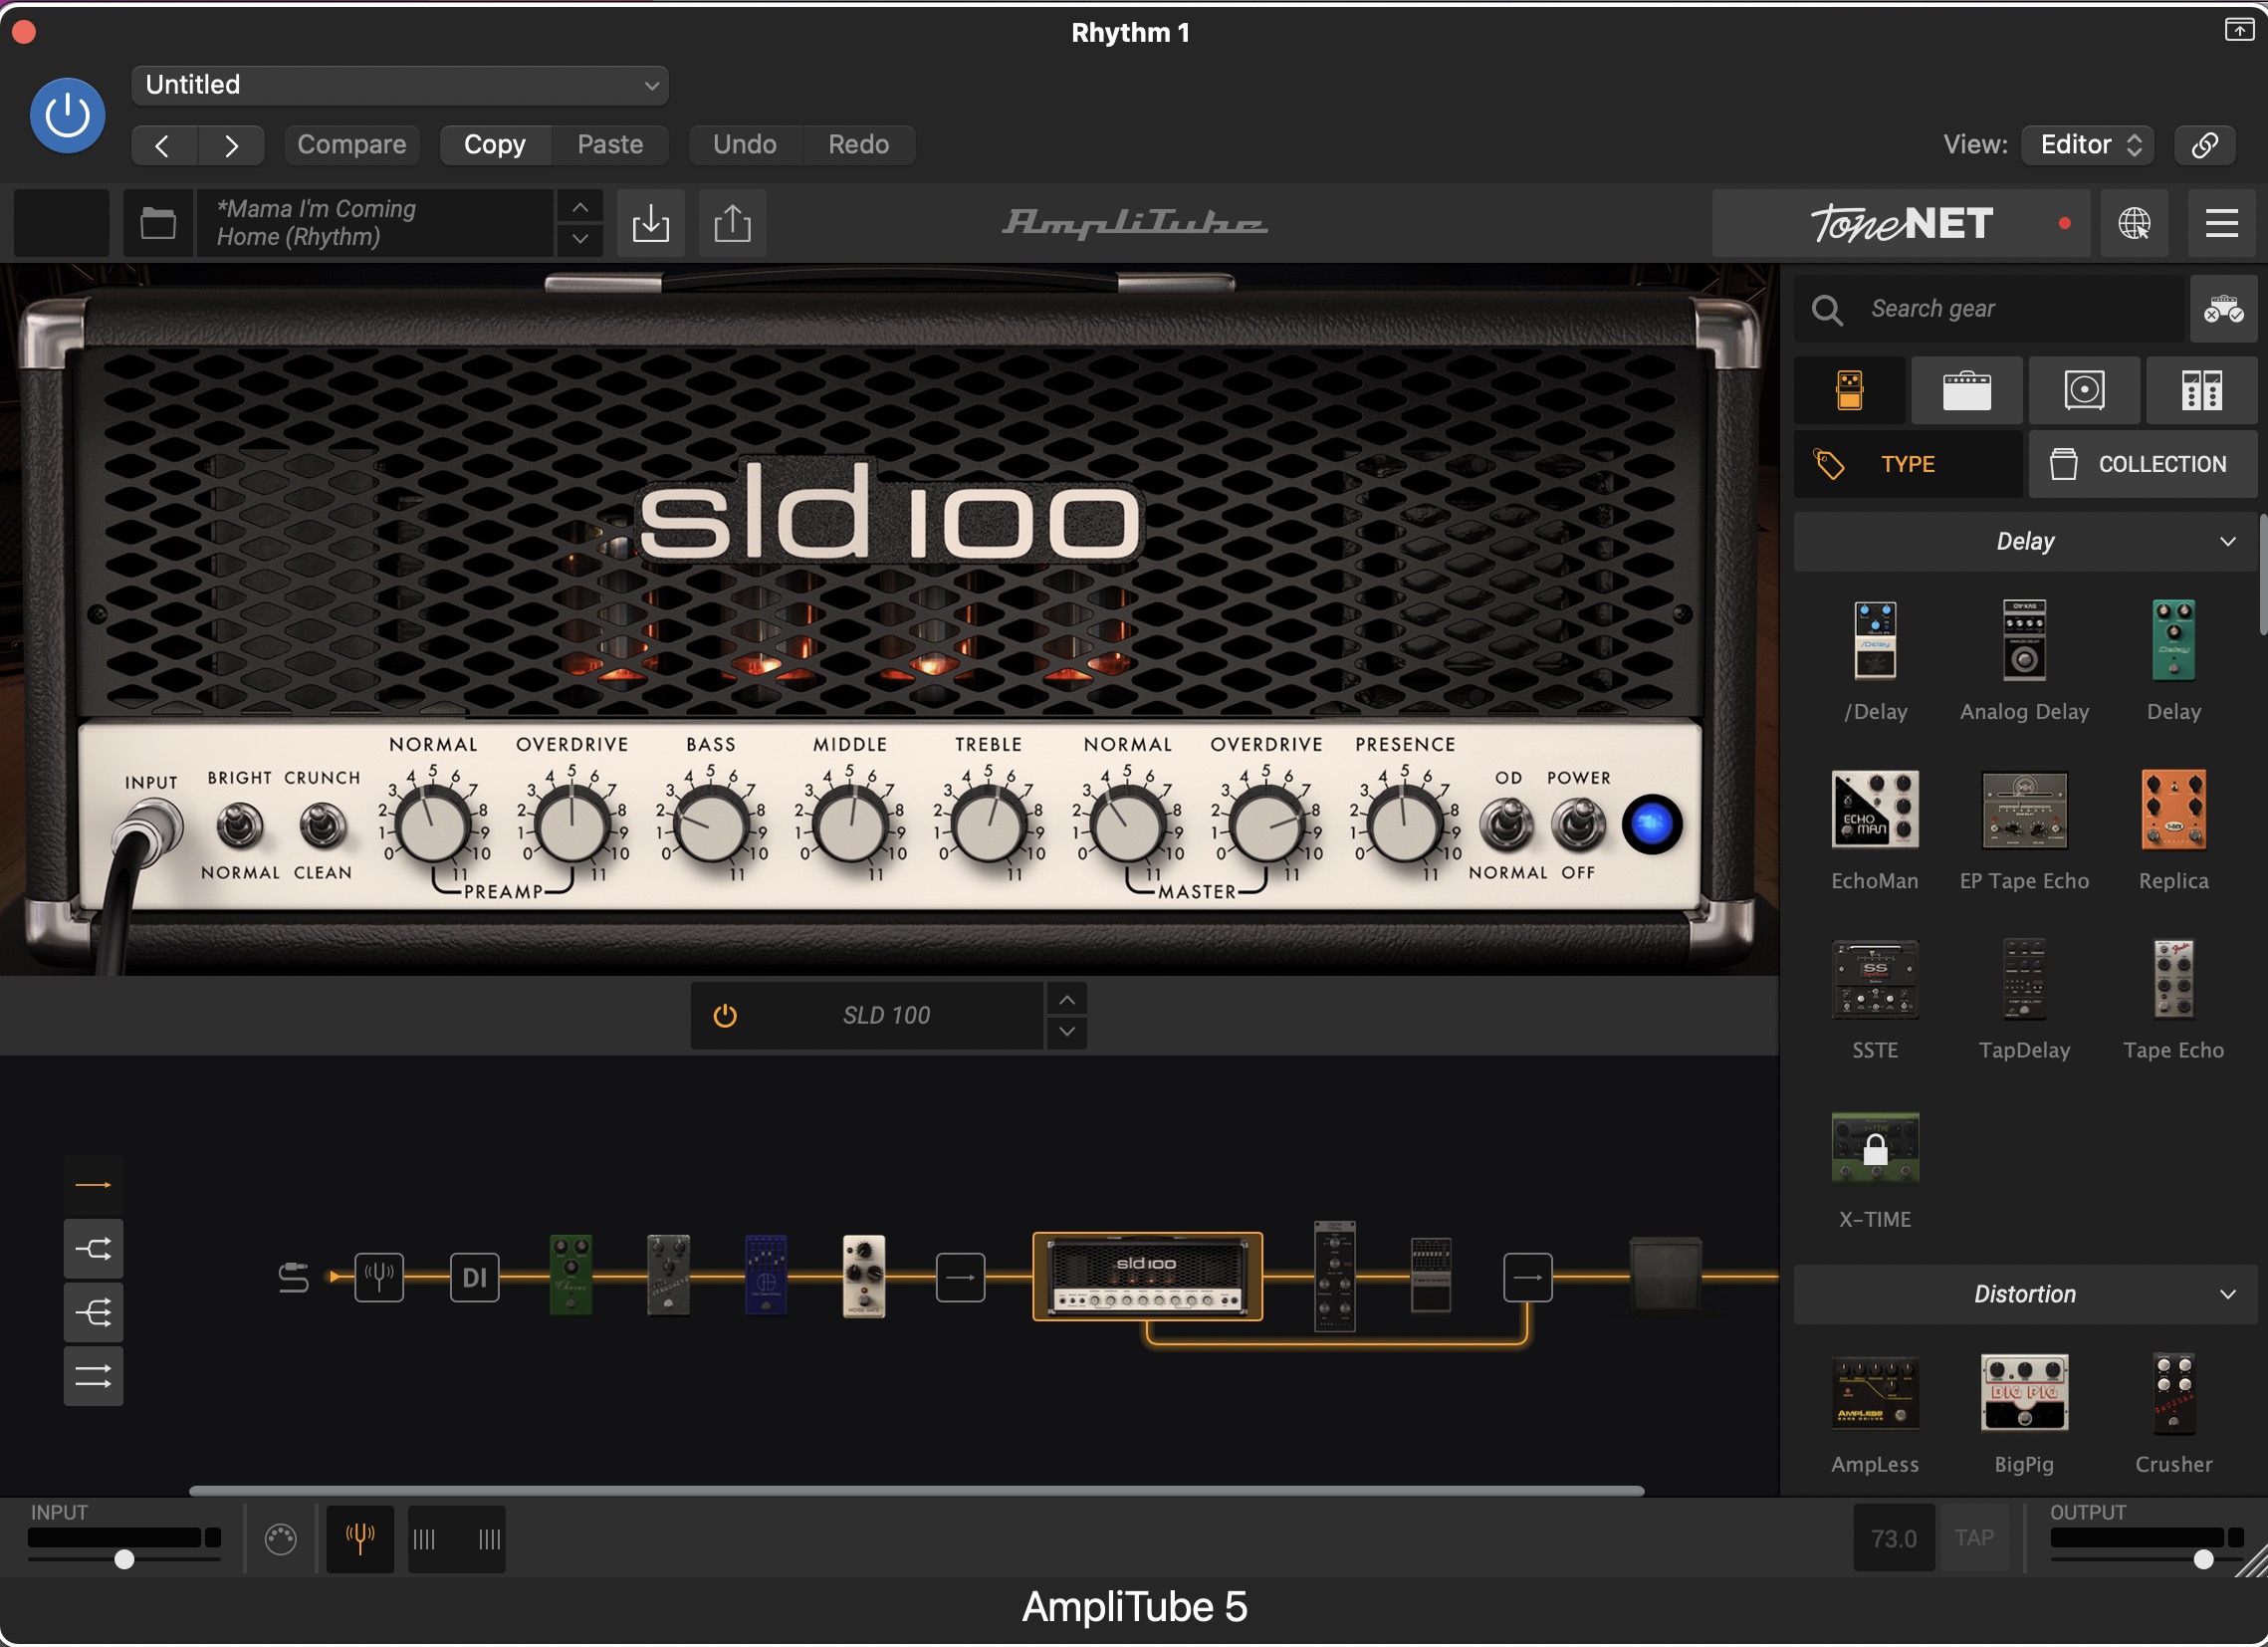
Task: Open the ToneNET globe icon
Action: pos(2133,223)
